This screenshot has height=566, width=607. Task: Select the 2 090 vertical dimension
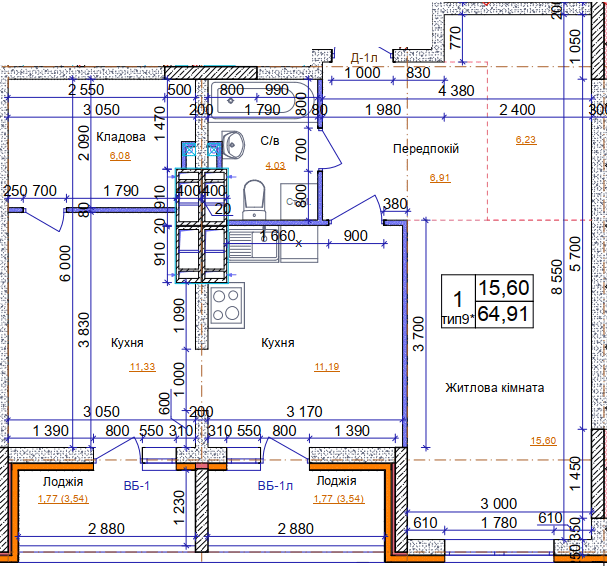click(84, 142)
